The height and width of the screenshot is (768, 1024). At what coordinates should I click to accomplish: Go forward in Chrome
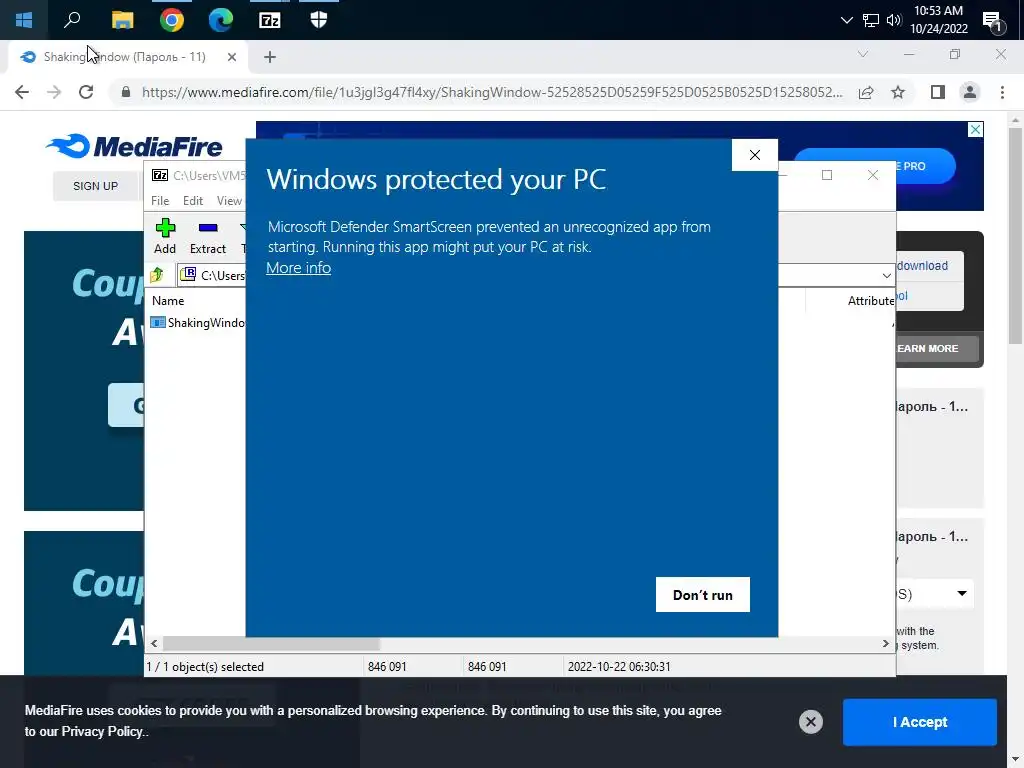pos(54,92)
